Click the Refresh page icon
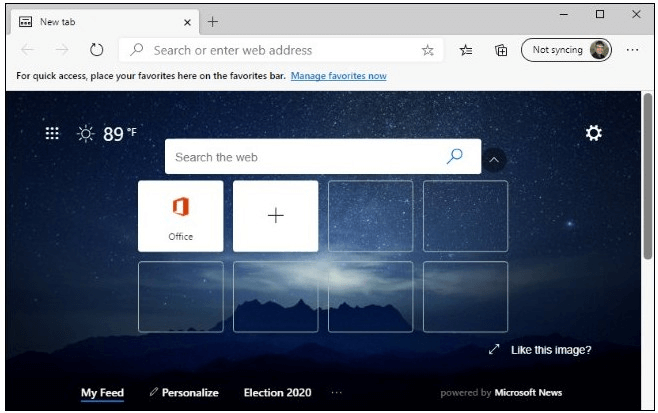This screenshot has width=658, height=413. click(x=96, y=50)
